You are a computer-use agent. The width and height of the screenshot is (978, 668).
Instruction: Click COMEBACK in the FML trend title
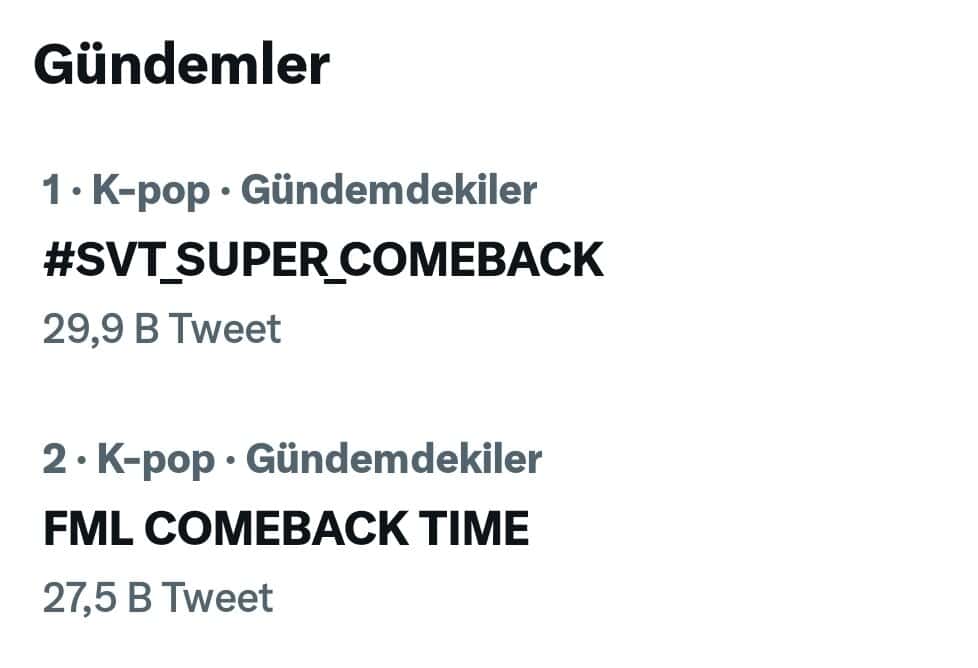(x=275, y=529)
